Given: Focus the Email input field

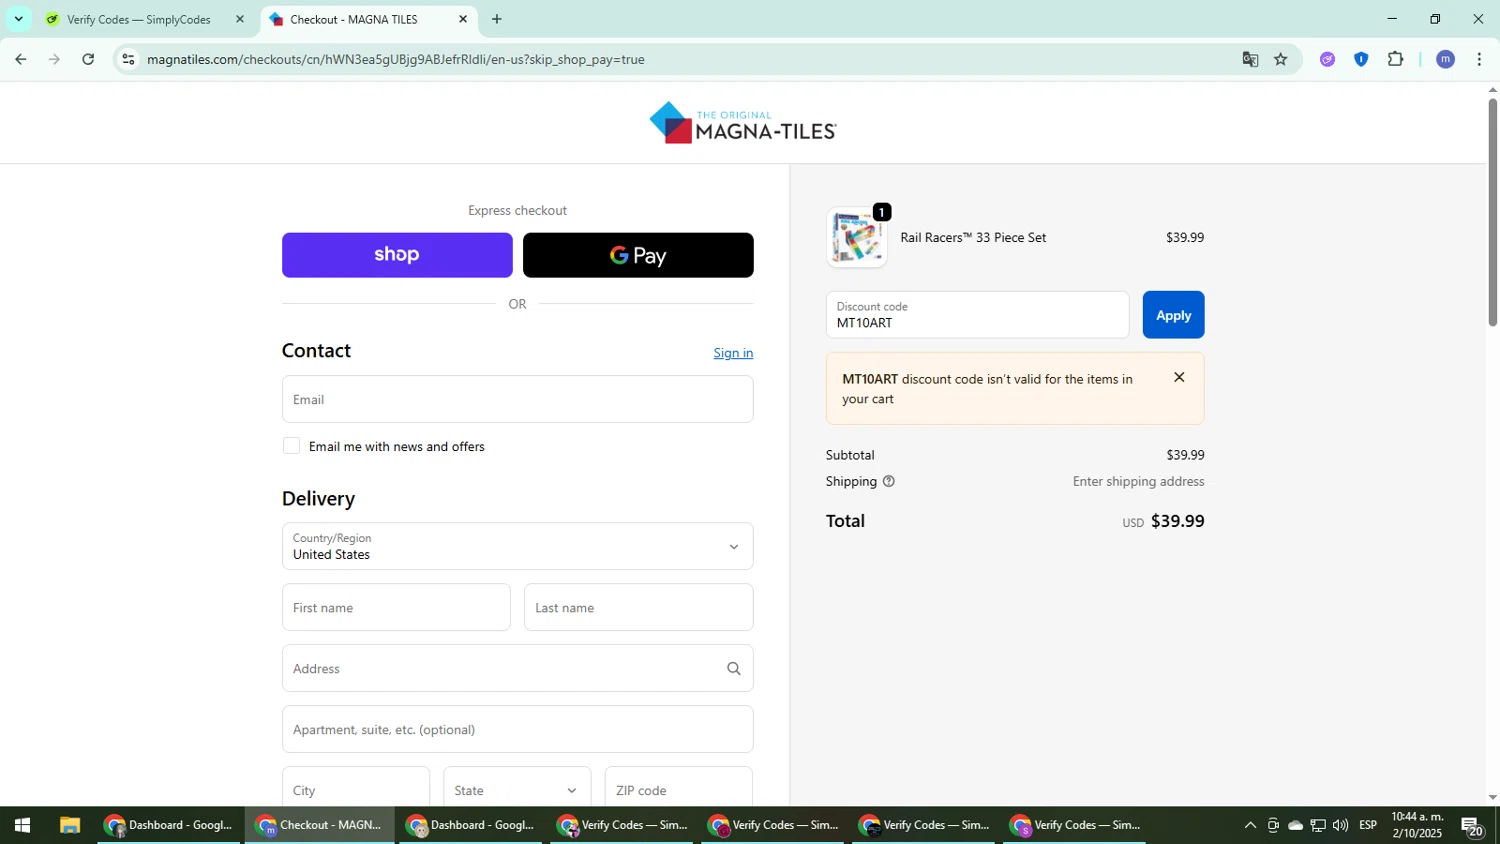Looking at the screenshot, I should pos(518,399).
